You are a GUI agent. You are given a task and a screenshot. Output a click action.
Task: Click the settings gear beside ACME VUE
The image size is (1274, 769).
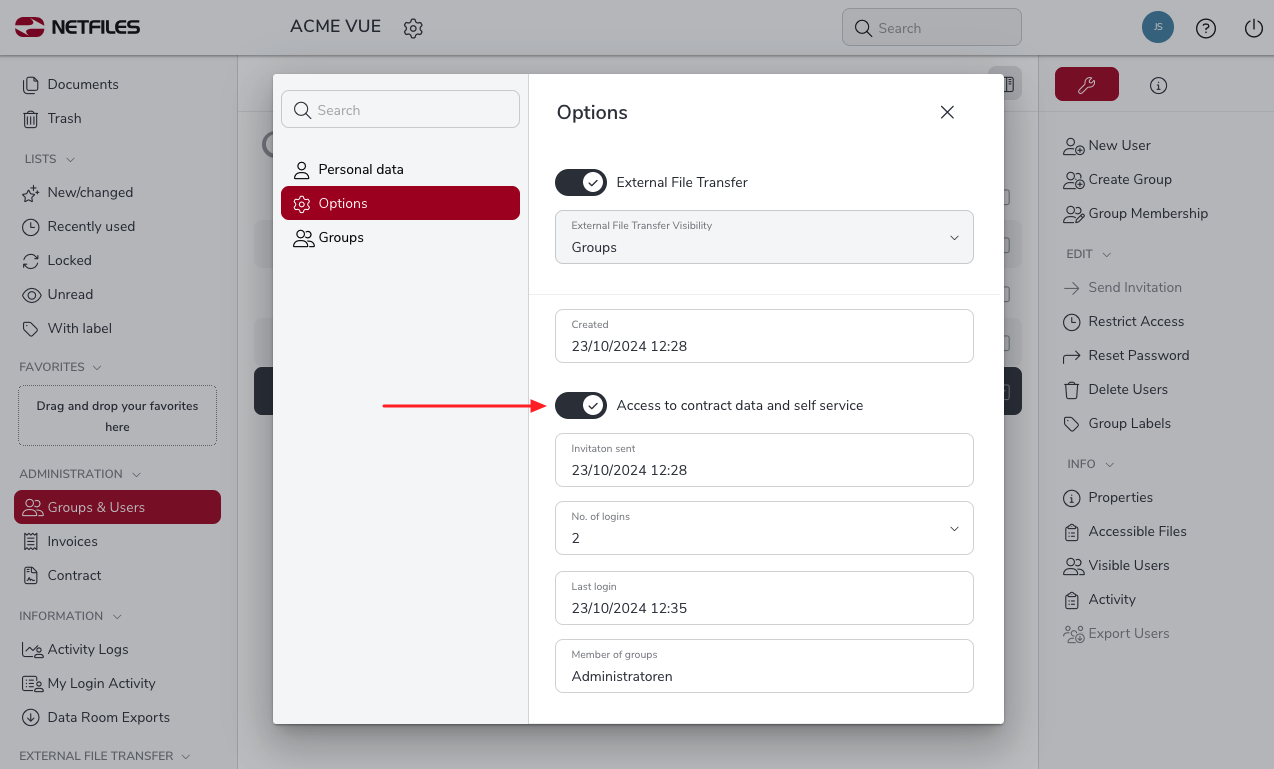pyautogui.click(x=413, y=28)
